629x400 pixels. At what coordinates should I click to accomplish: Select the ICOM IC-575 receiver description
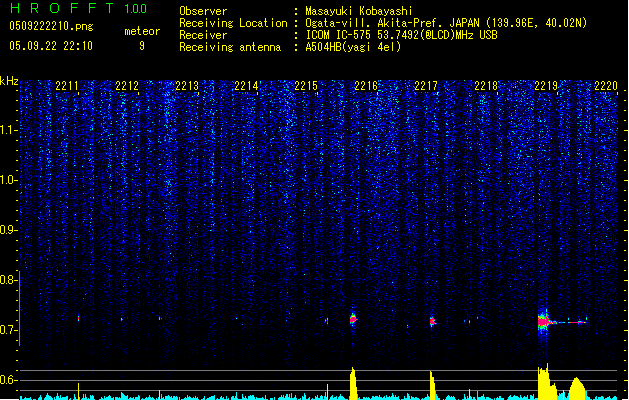pos(401,35)
